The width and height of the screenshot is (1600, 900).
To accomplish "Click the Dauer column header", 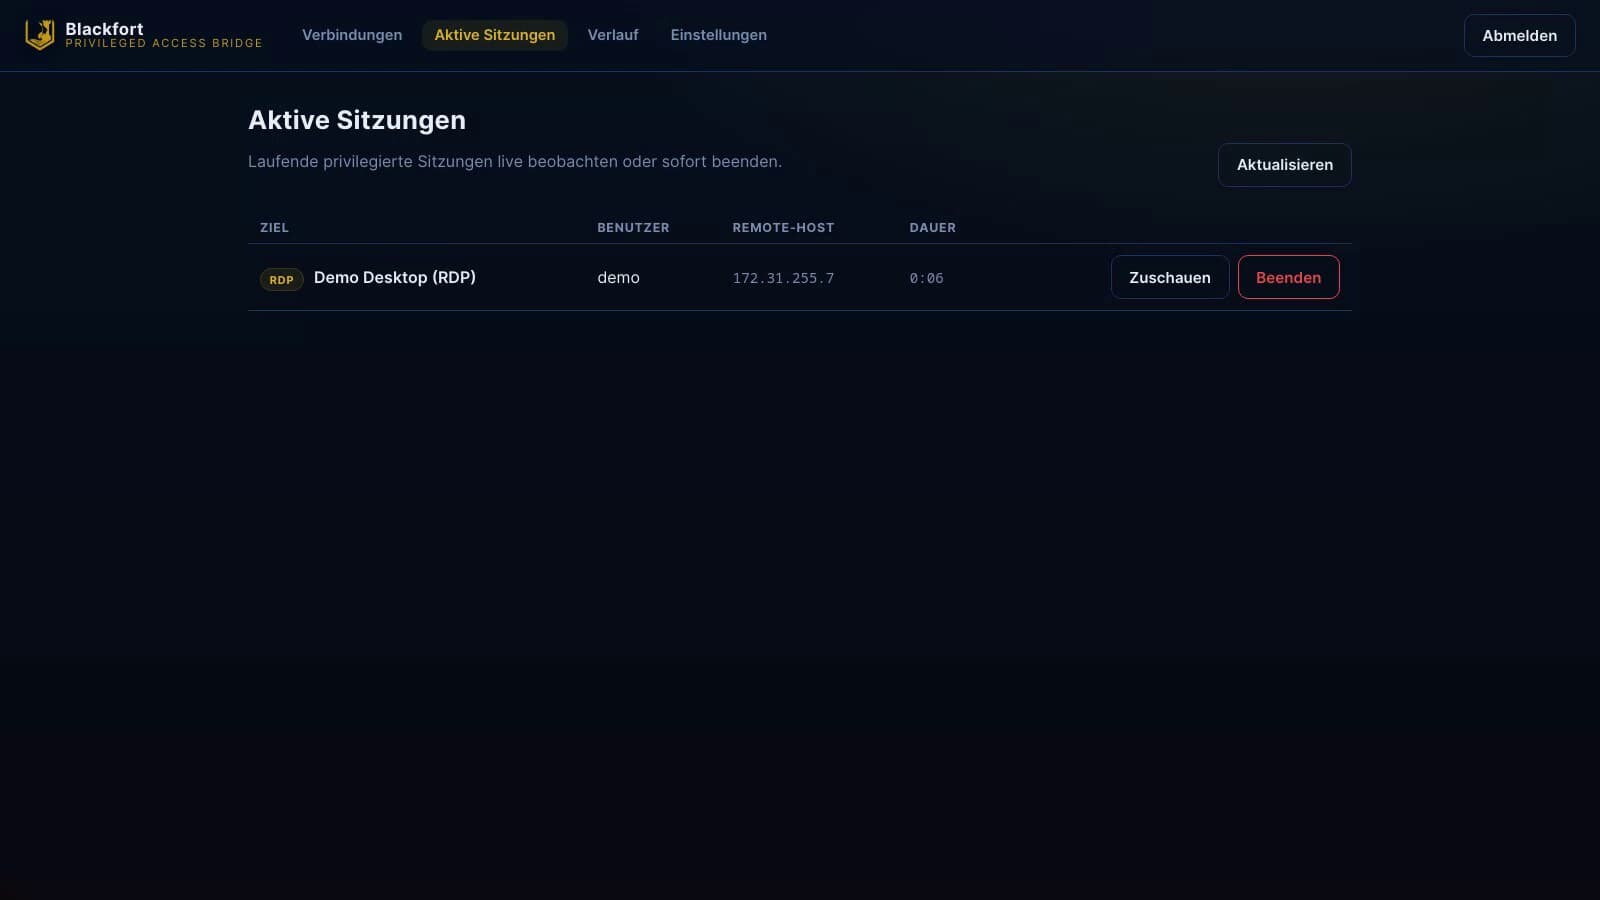I will pyautogui.click(x=932, y=228).
